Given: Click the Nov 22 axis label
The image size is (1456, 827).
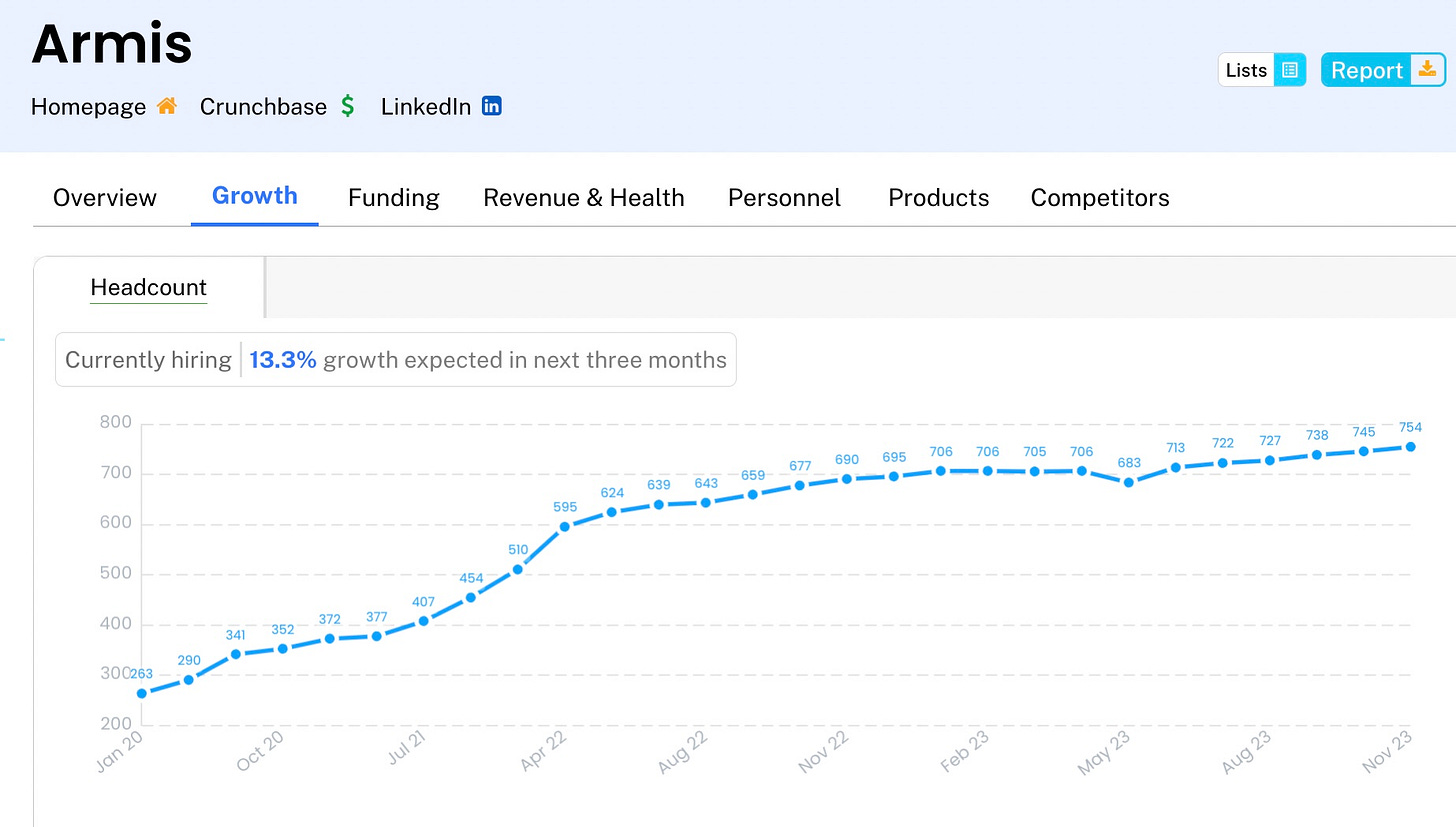Looking at the screenshot, I should tap(824, 752).
